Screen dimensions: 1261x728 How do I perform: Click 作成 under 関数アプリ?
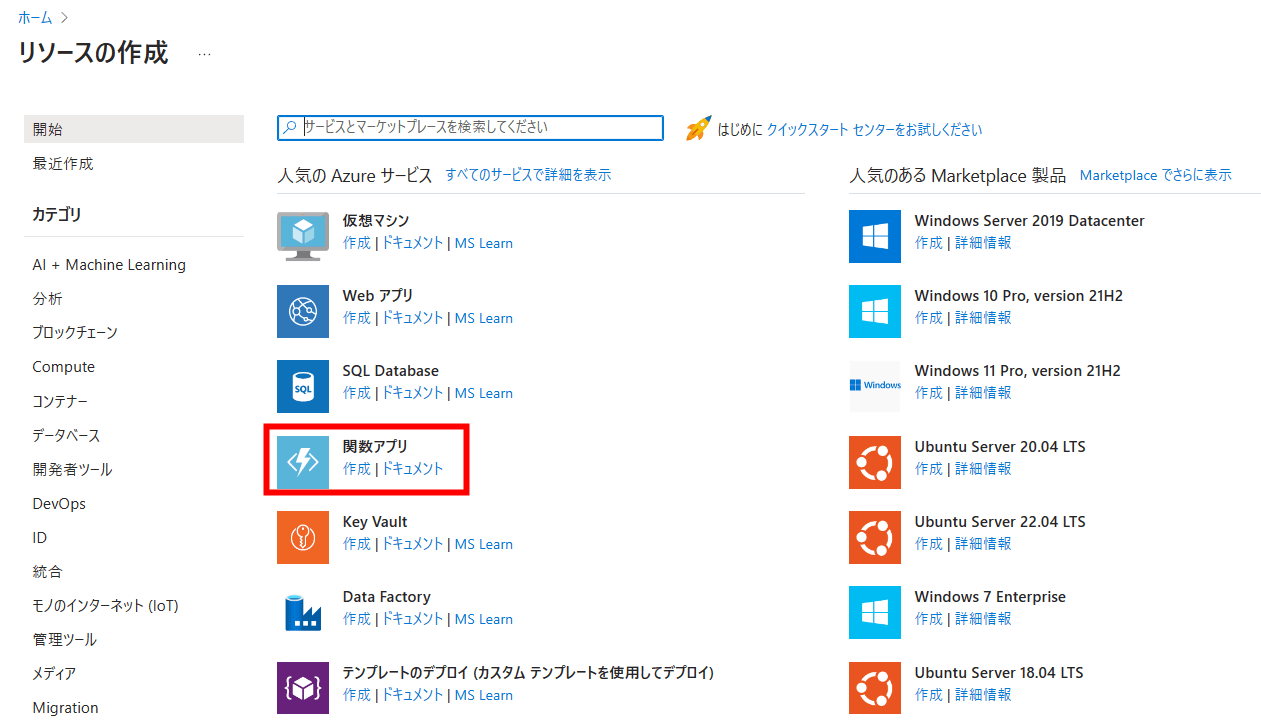click(x=357, y=469)
